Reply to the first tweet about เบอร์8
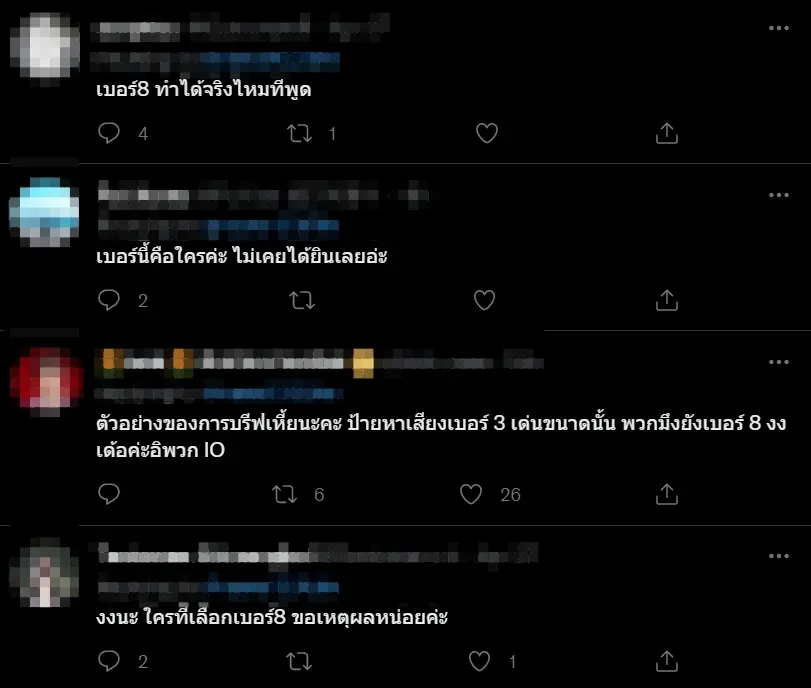The image size is (811, 688). click(x=109, y=133)
